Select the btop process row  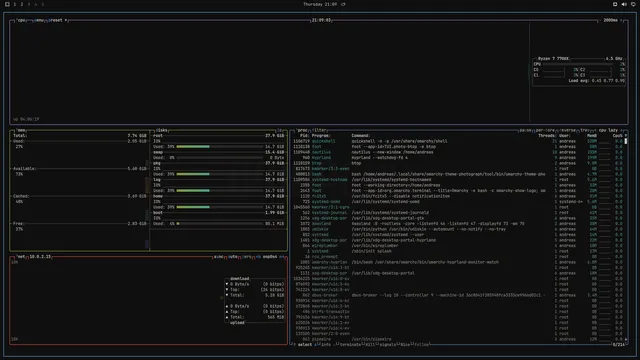point(459,163)
